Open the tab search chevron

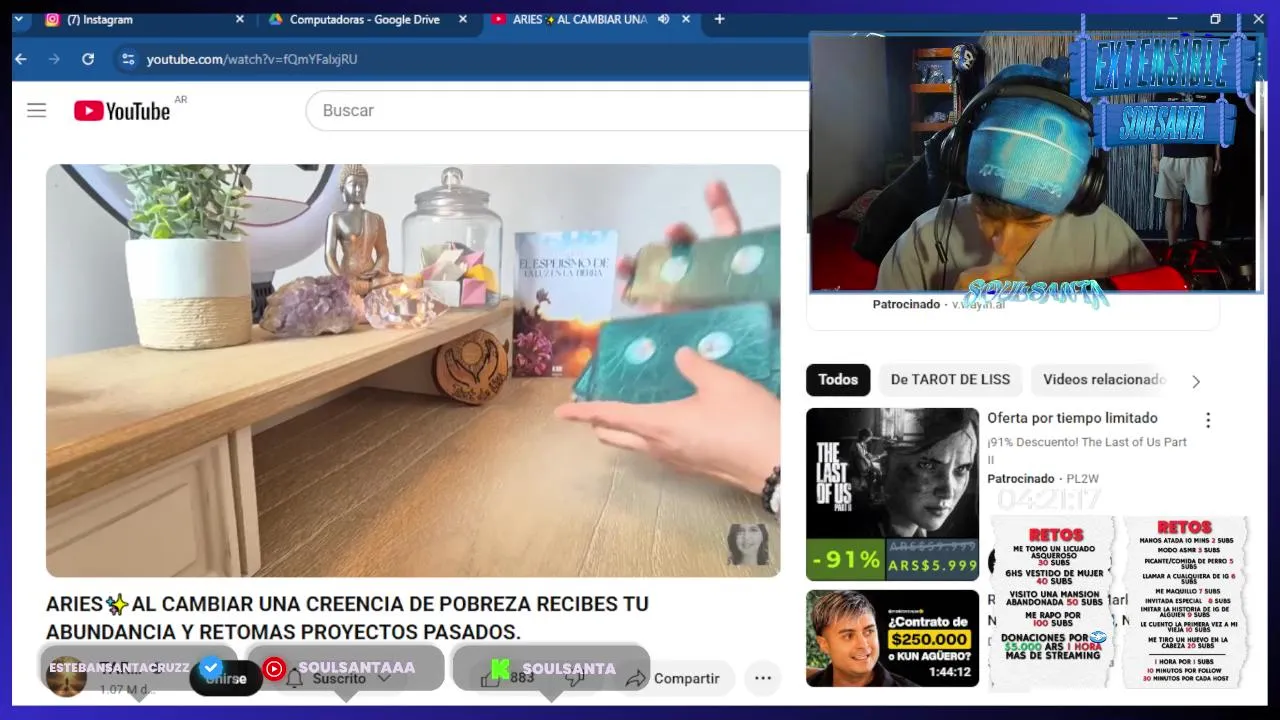coord(18,19)
